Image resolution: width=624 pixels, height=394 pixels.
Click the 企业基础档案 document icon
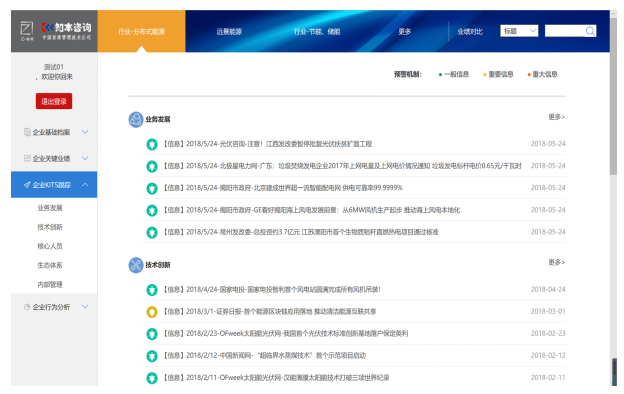(27, 132)
